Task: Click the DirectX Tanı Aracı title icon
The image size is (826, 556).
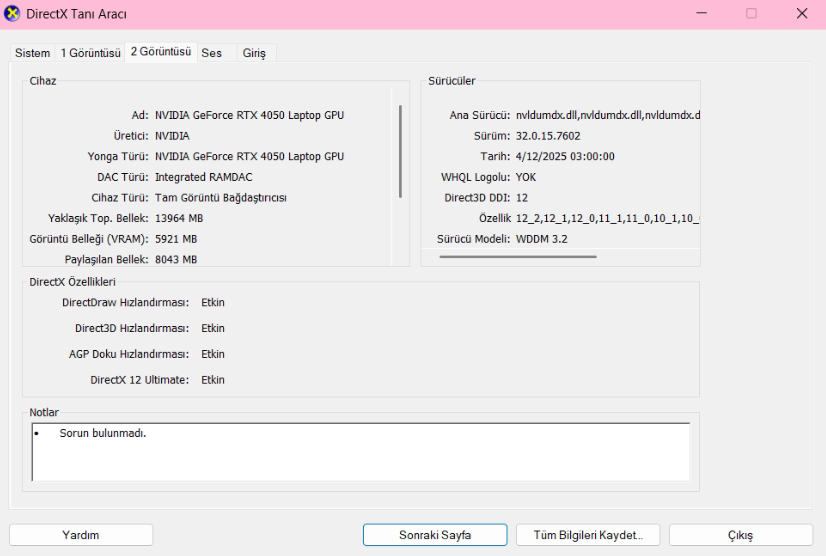Action: point(12,14)
